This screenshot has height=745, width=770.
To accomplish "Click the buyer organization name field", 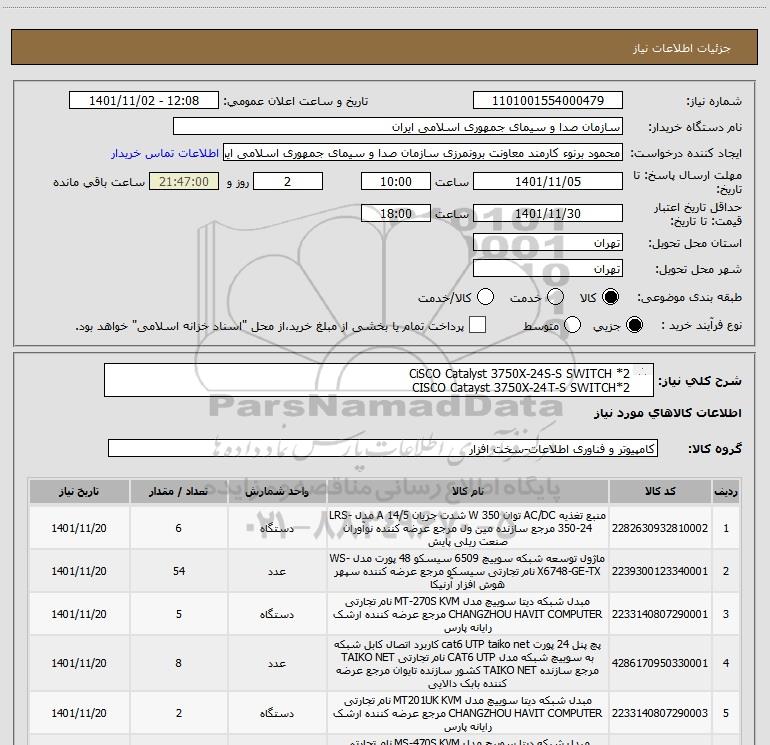I will click(398, 127).
